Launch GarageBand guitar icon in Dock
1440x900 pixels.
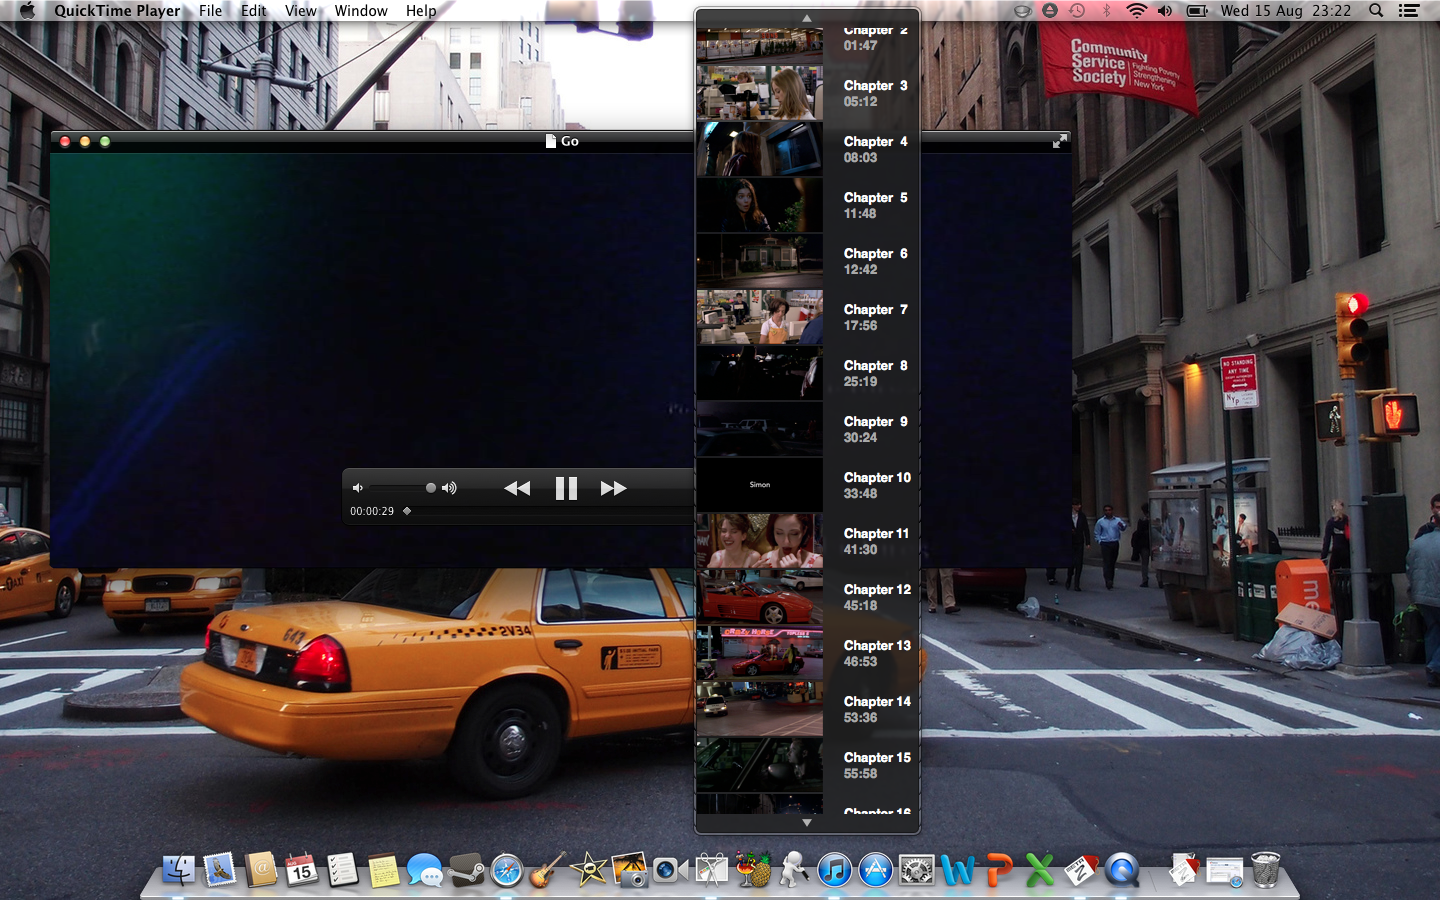click(x=547, y=869)
